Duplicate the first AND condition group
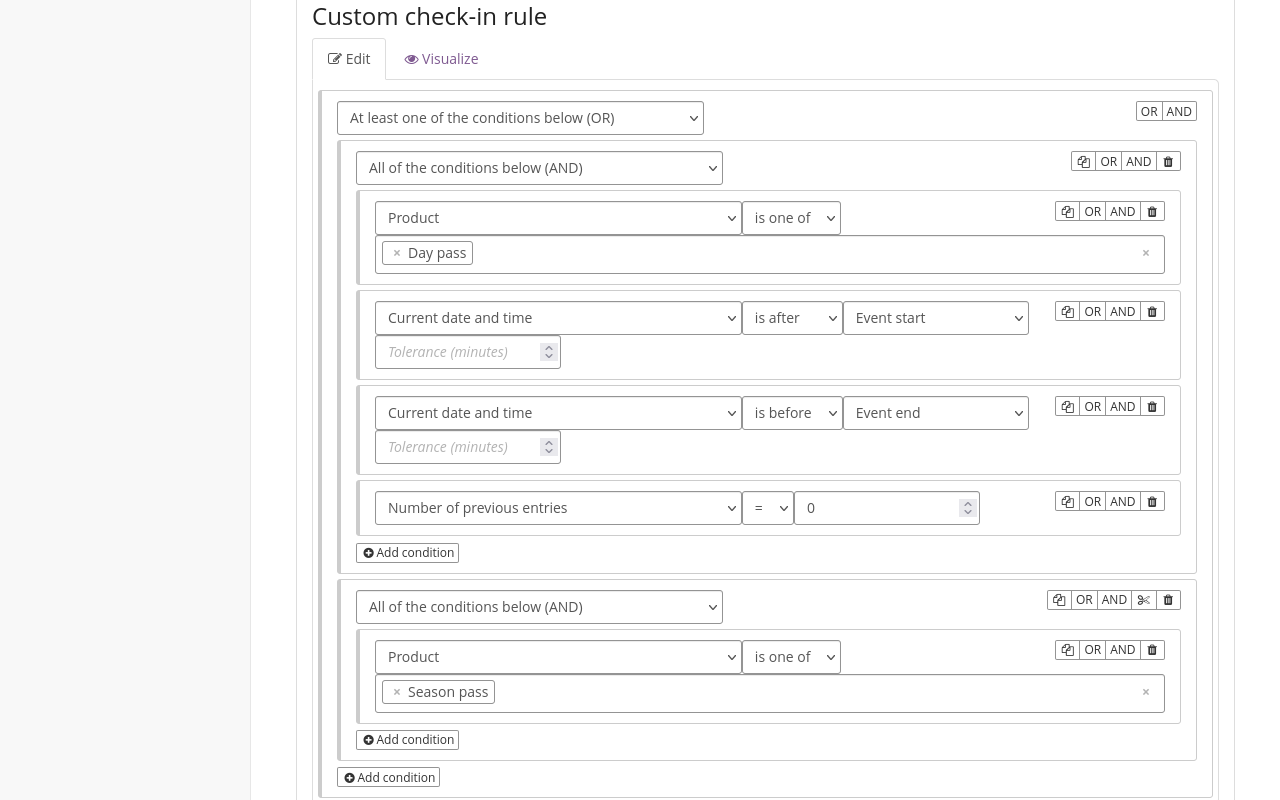This screenshot has width=1280, height=800. coord(1083,162)
